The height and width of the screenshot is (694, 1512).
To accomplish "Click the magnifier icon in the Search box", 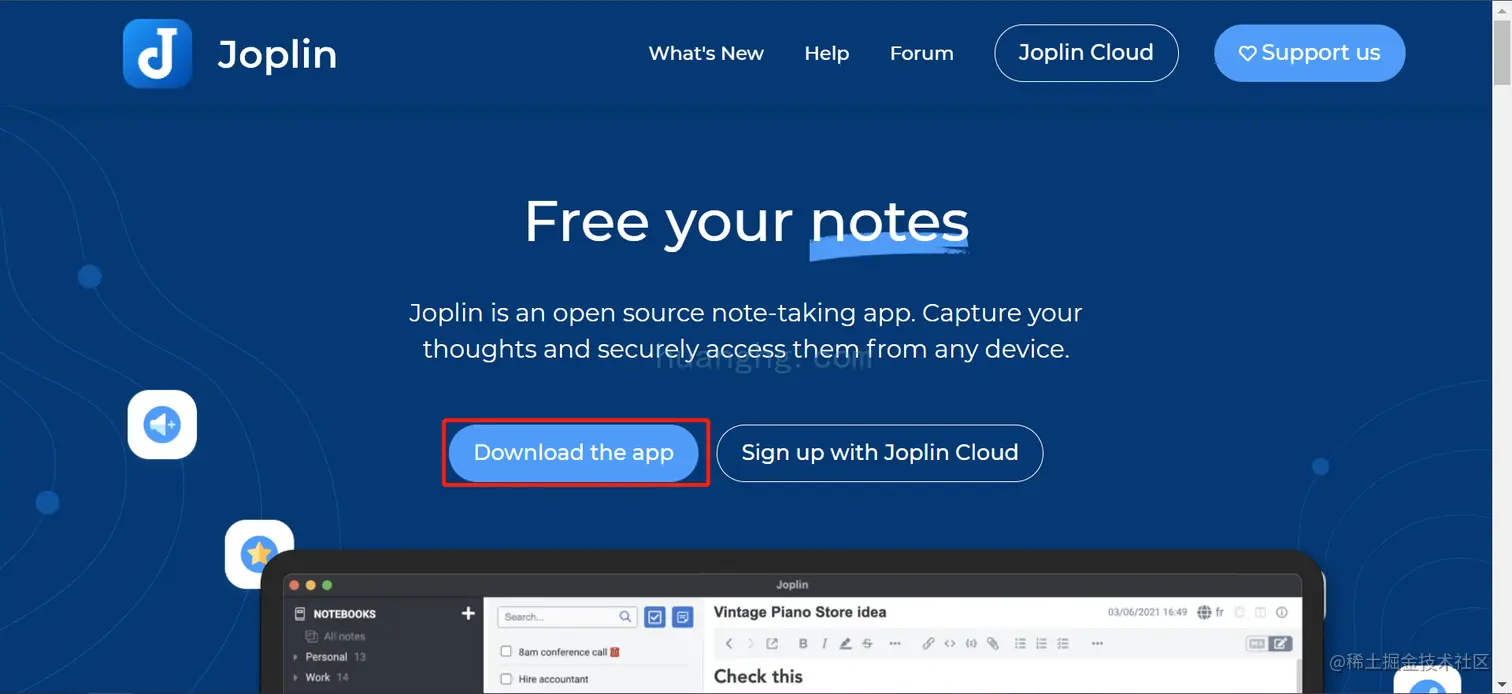I will [x=625, y=617].
